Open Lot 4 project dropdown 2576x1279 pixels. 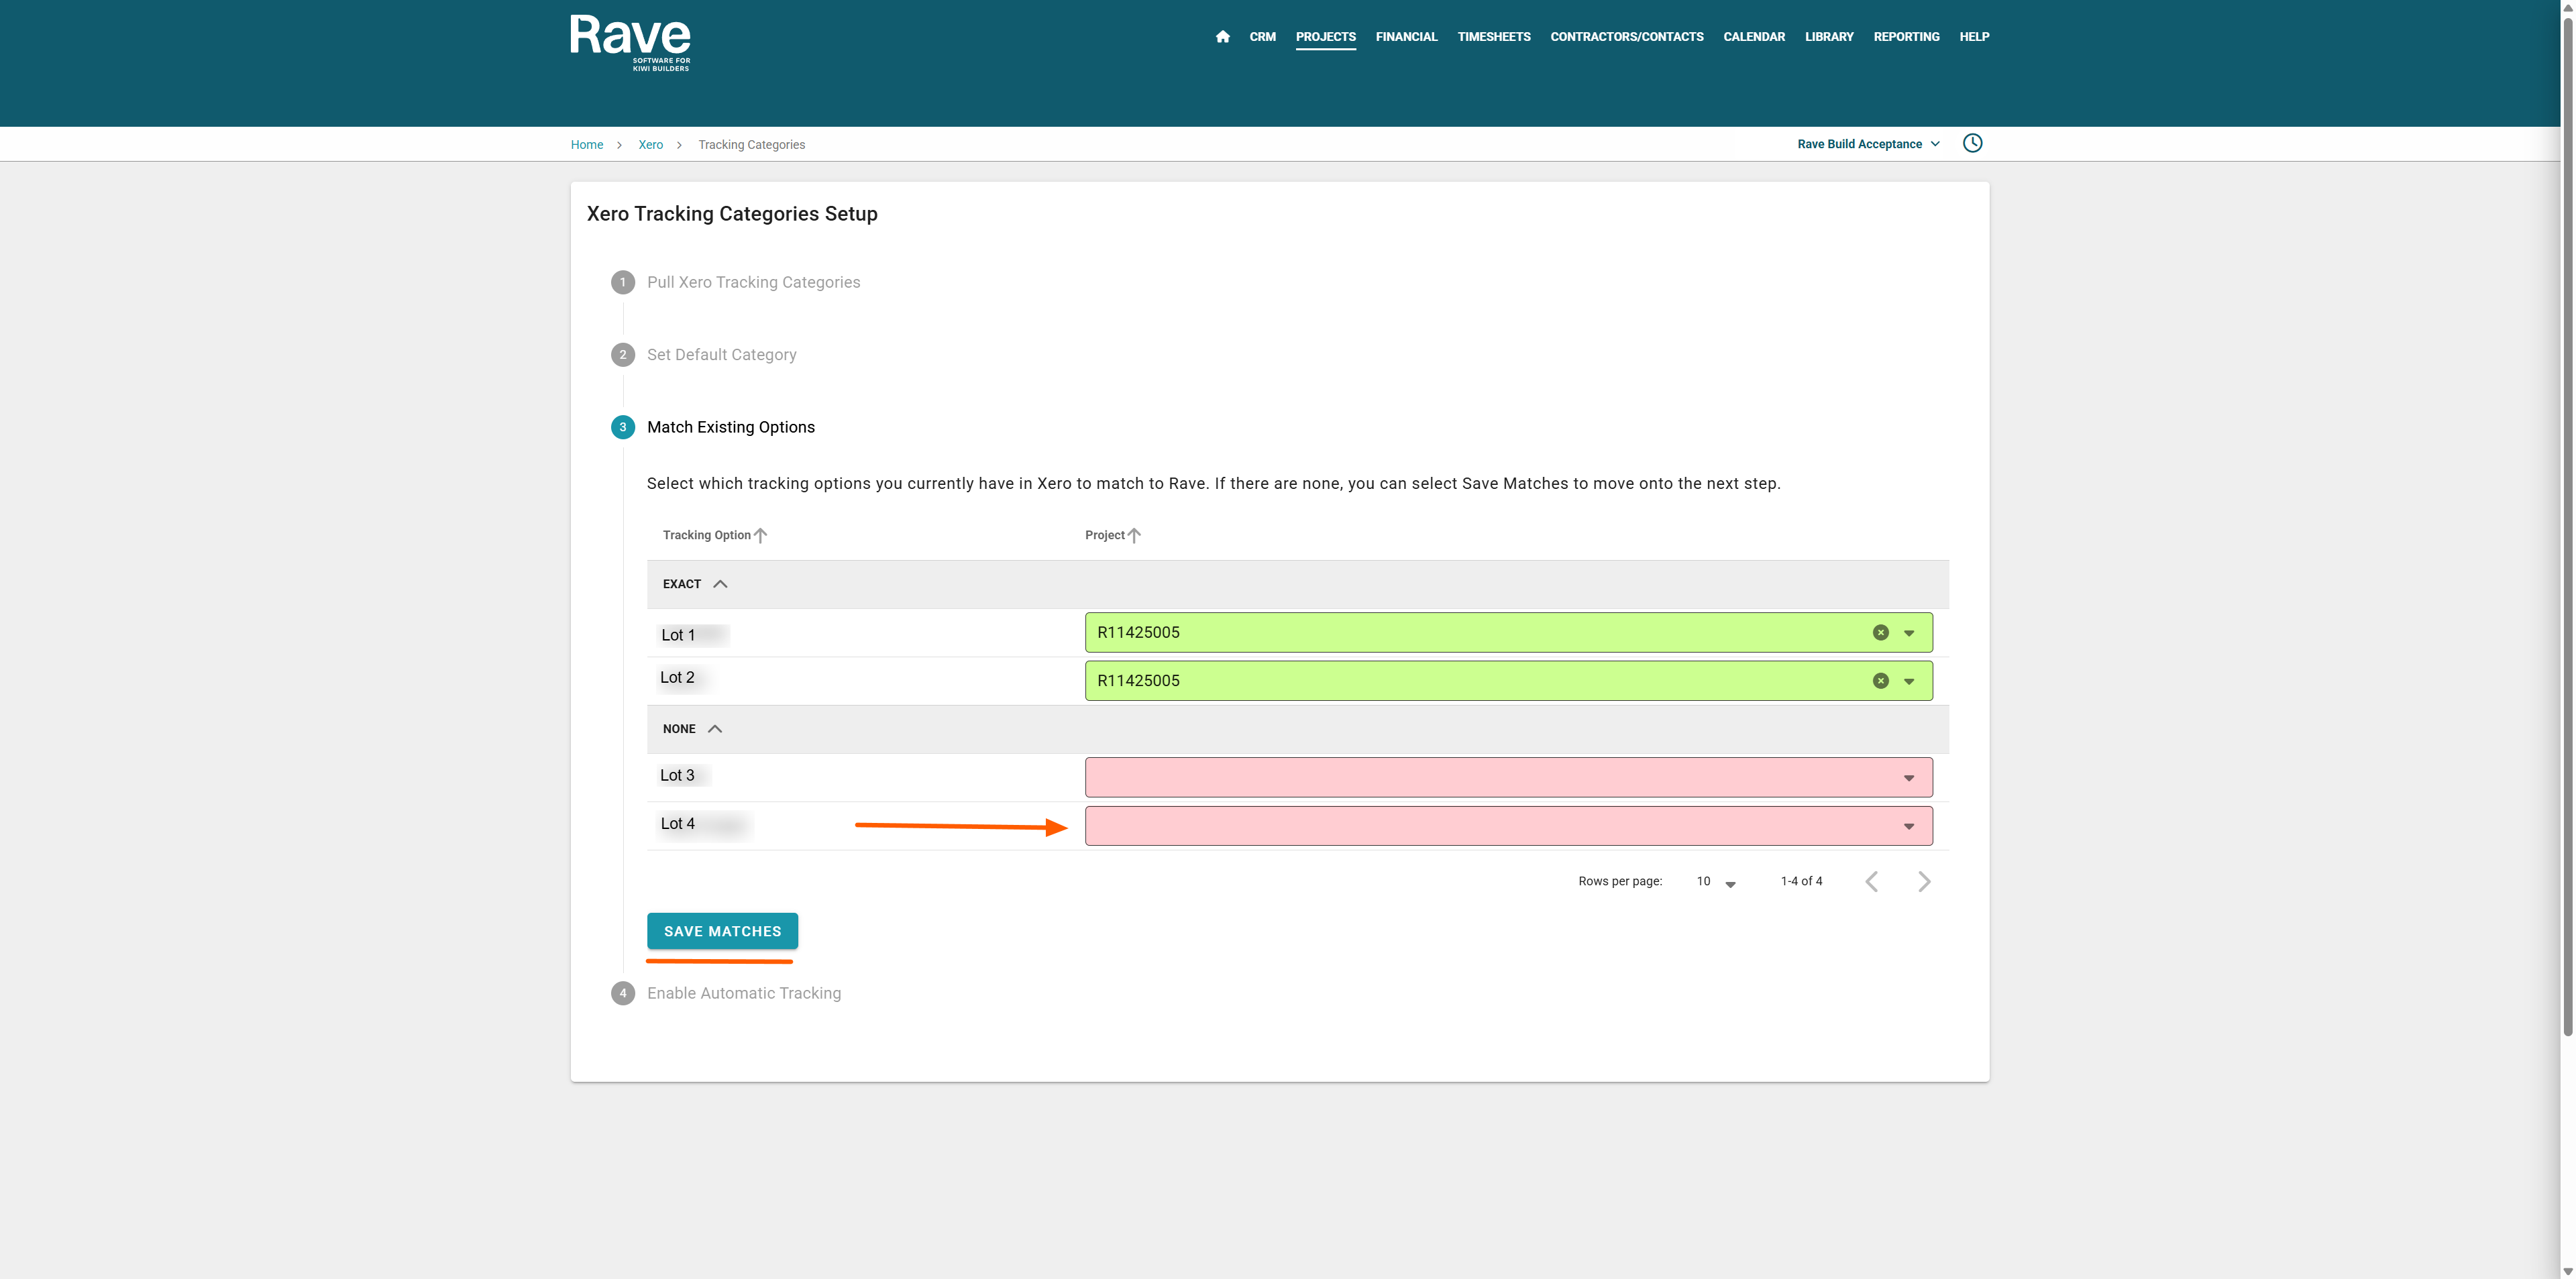1908,826
